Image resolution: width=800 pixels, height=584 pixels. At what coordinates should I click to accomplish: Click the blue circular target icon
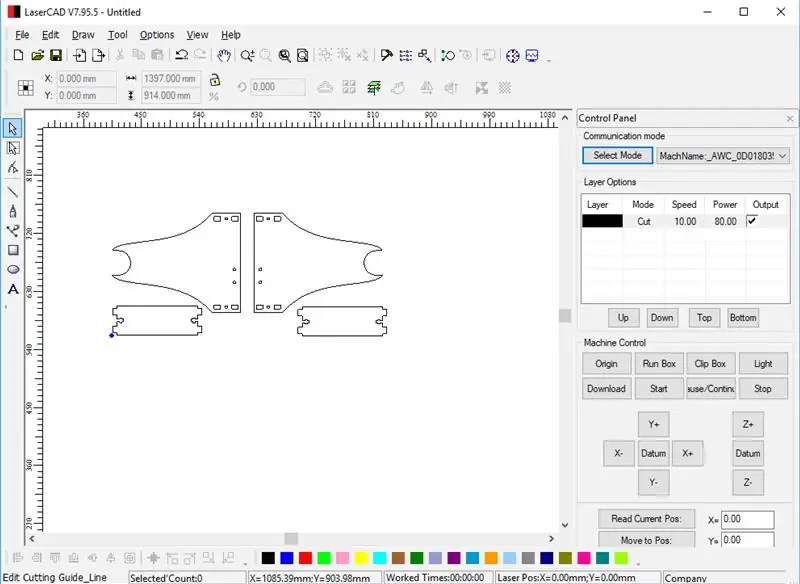(512, 55)
